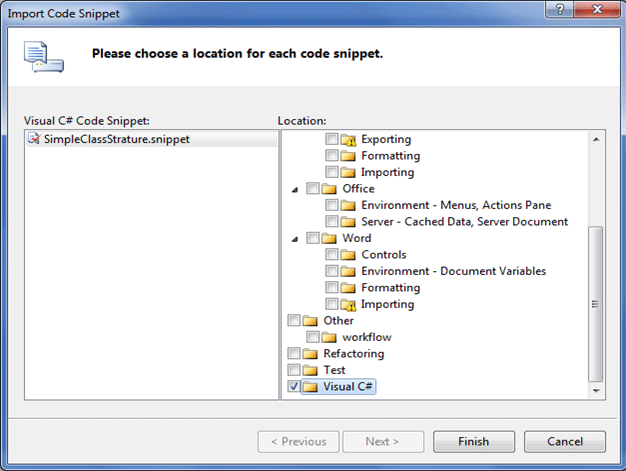Click the Visual C# folder icon
Screen dimensions: 626x471
(x=310, y=386)
